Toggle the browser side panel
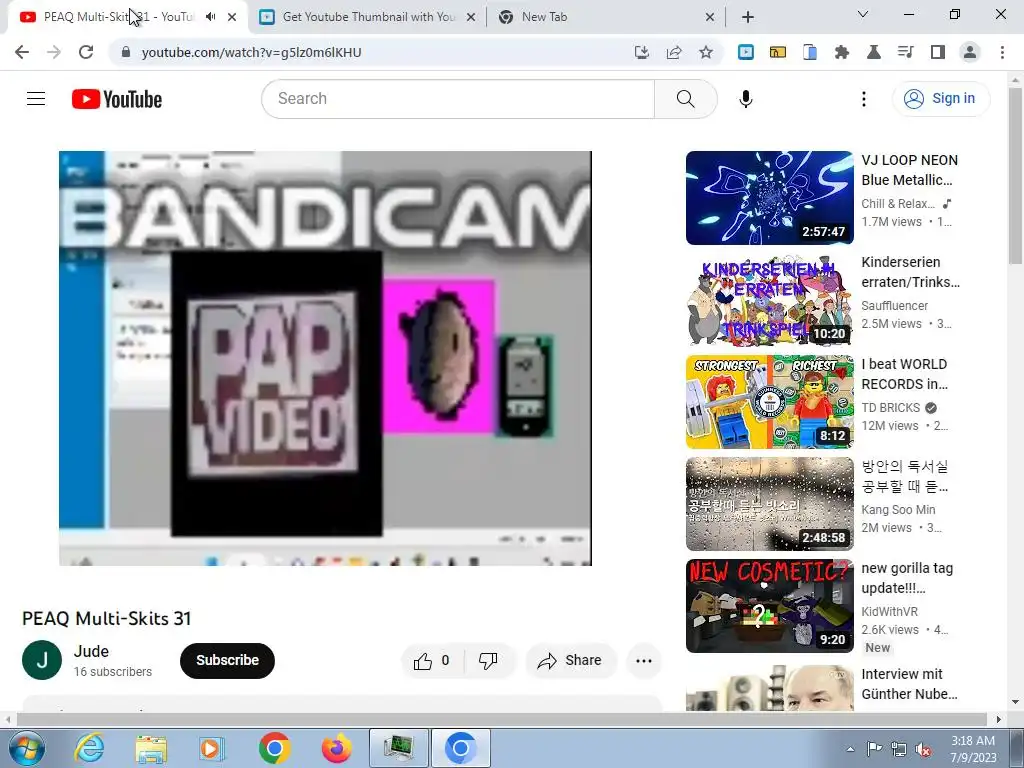Viewport: 1024px width, 768px height. pyautogui.click(x=938, y=52)
